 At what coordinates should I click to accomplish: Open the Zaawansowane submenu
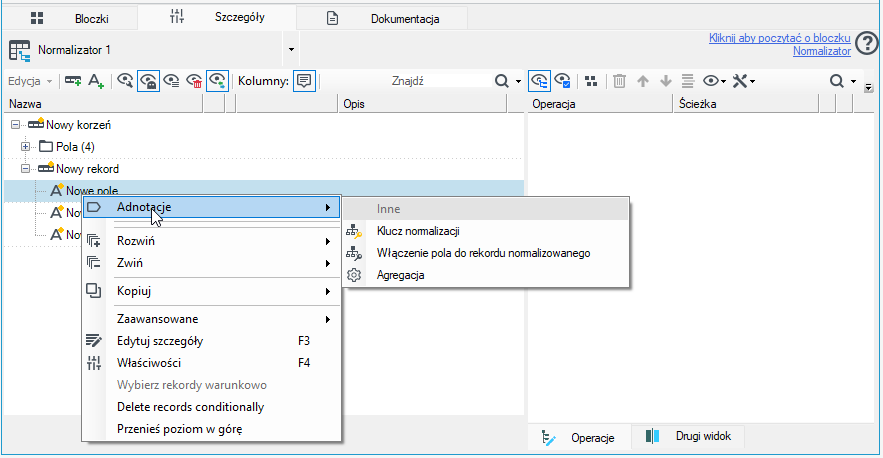tap(212, 319)
